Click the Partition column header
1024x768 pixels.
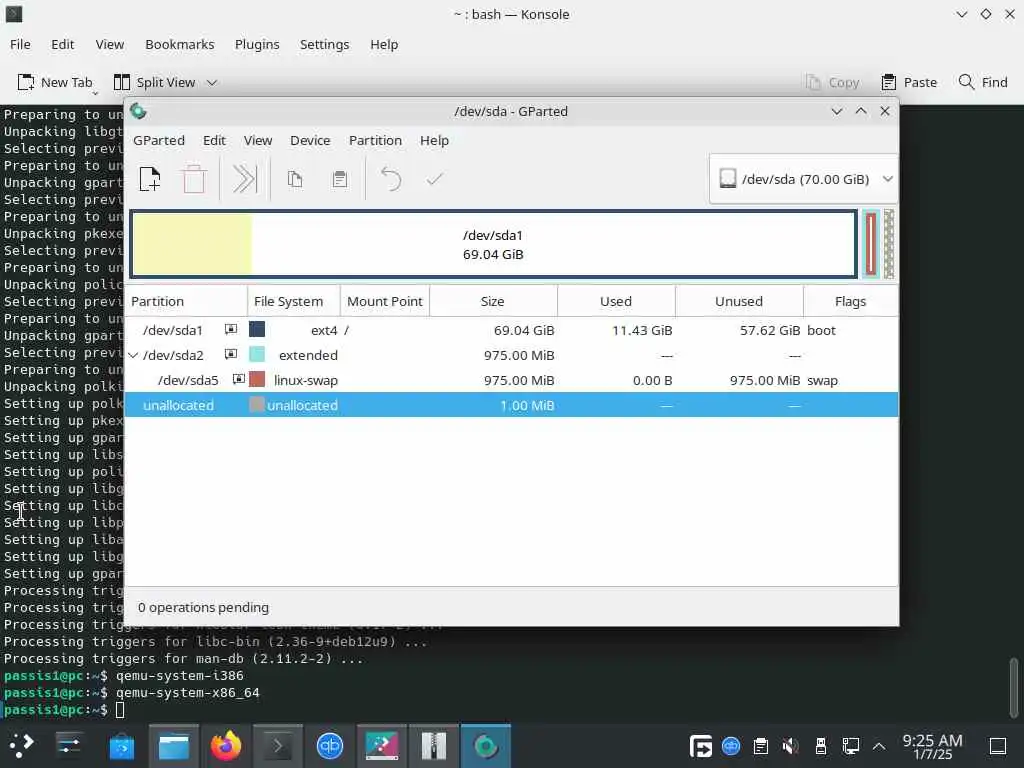click(x=186, y=301)
